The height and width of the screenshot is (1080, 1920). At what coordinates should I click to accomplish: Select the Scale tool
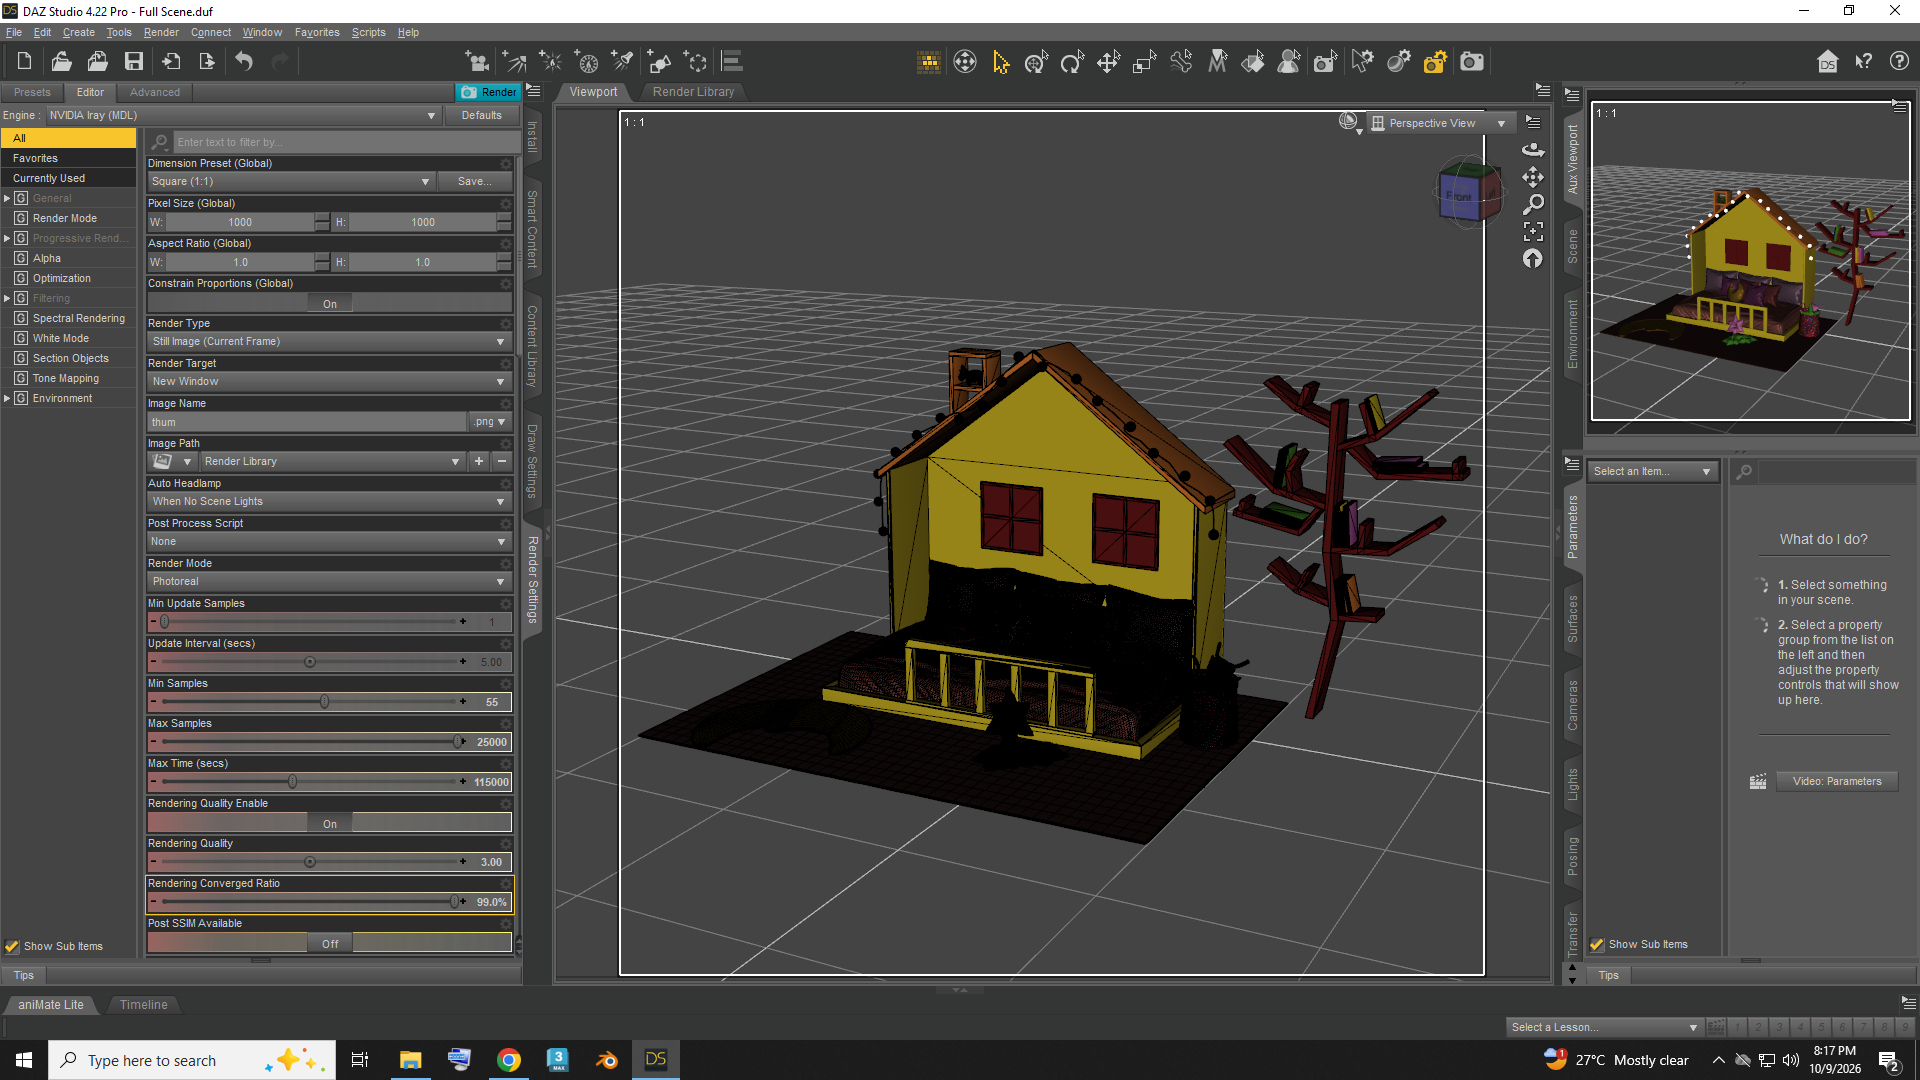coord(1145,62)
